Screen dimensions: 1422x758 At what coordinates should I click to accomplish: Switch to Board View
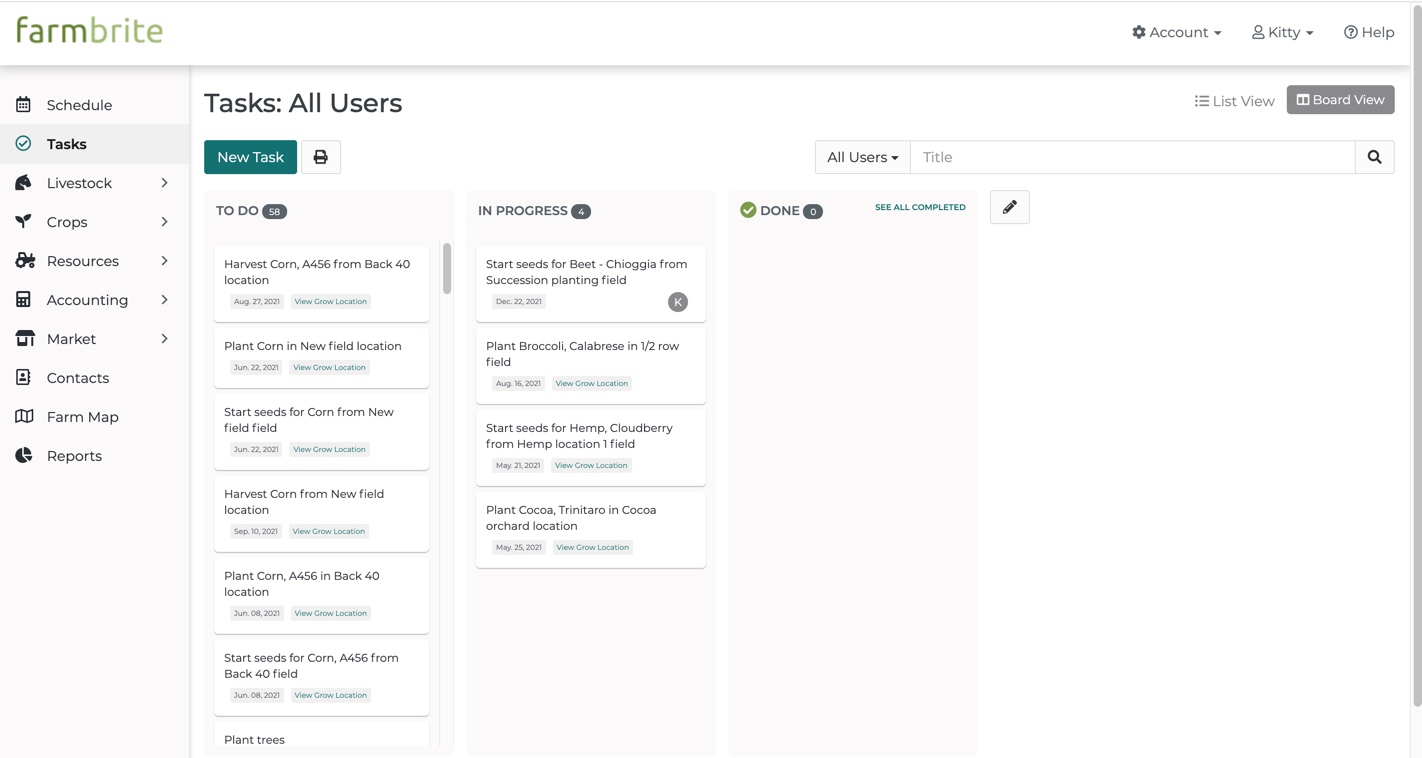click(x=1340, y=100)
